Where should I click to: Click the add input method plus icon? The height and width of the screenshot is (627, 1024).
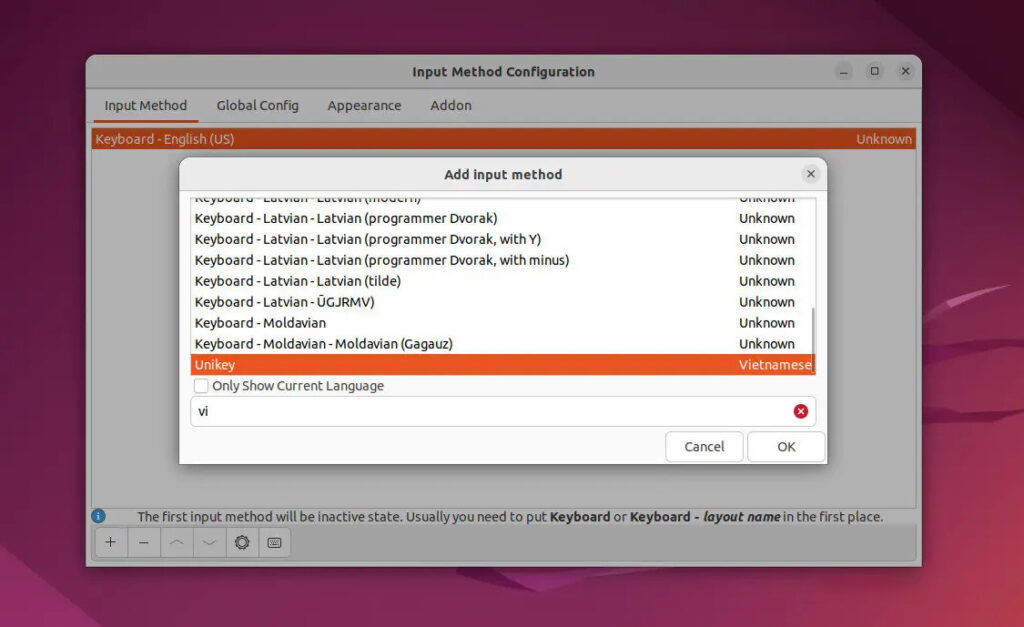(x=110, y=542)
